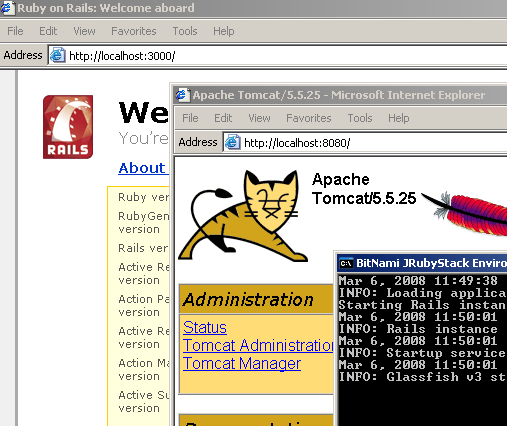Open View menu in Tomcat window
Viewport: 507px width, 426px height.
pyautogui.click(x=259, y=118)
